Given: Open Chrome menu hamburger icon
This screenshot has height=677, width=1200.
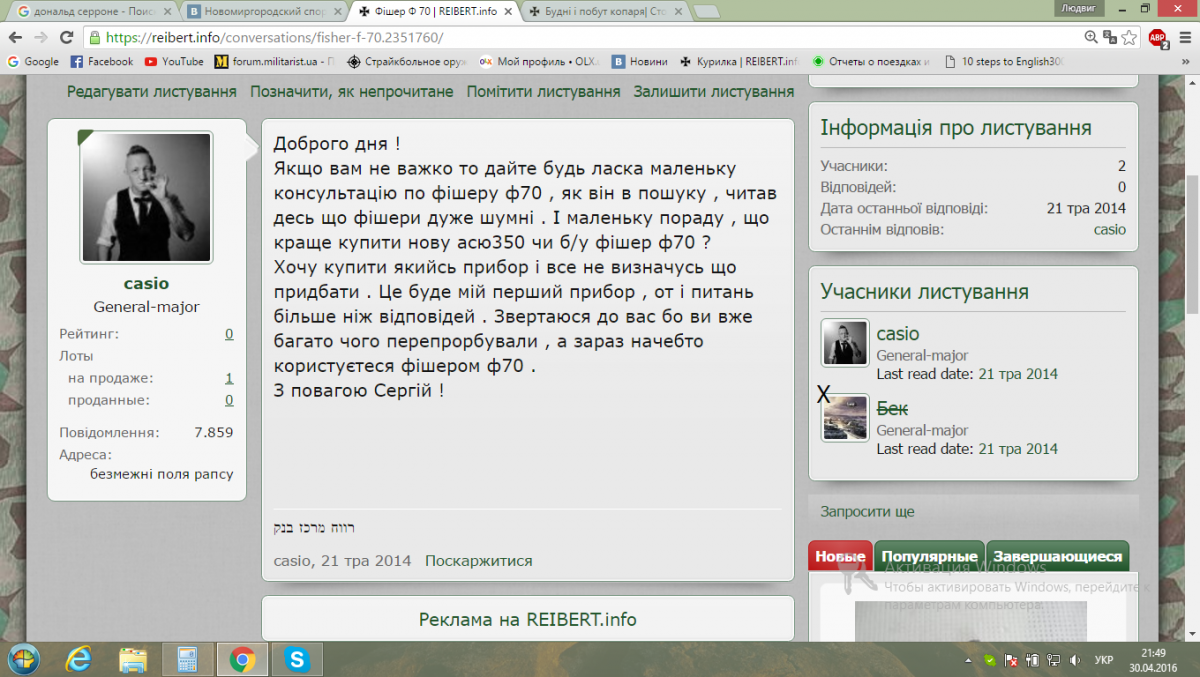Looking at the screenshot, I should (x=1184, y=38).
